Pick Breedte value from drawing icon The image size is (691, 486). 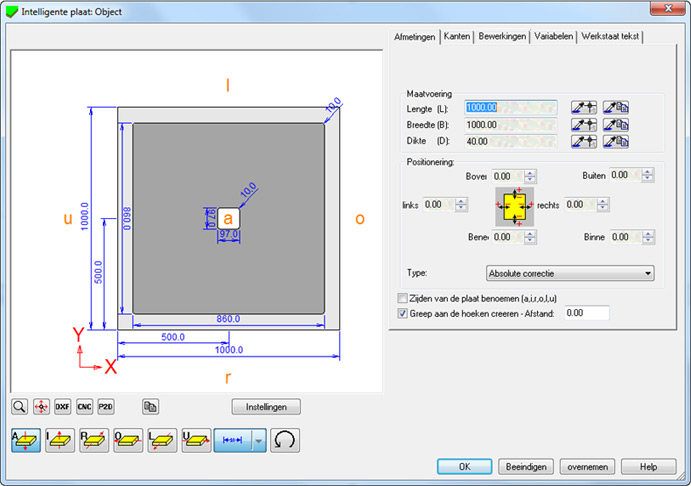coord(584,125)
